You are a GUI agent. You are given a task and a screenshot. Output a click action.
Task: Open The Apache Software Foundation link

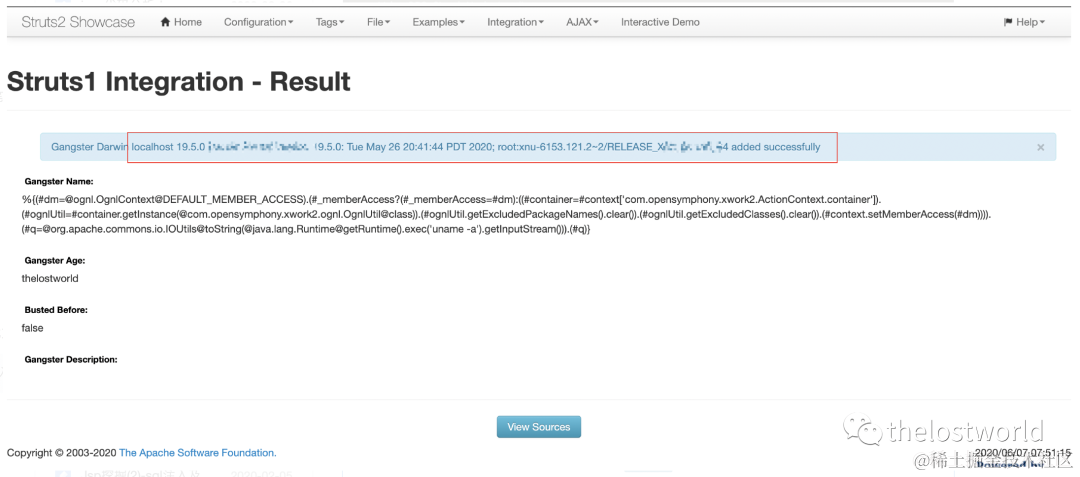tap(198, 453)
